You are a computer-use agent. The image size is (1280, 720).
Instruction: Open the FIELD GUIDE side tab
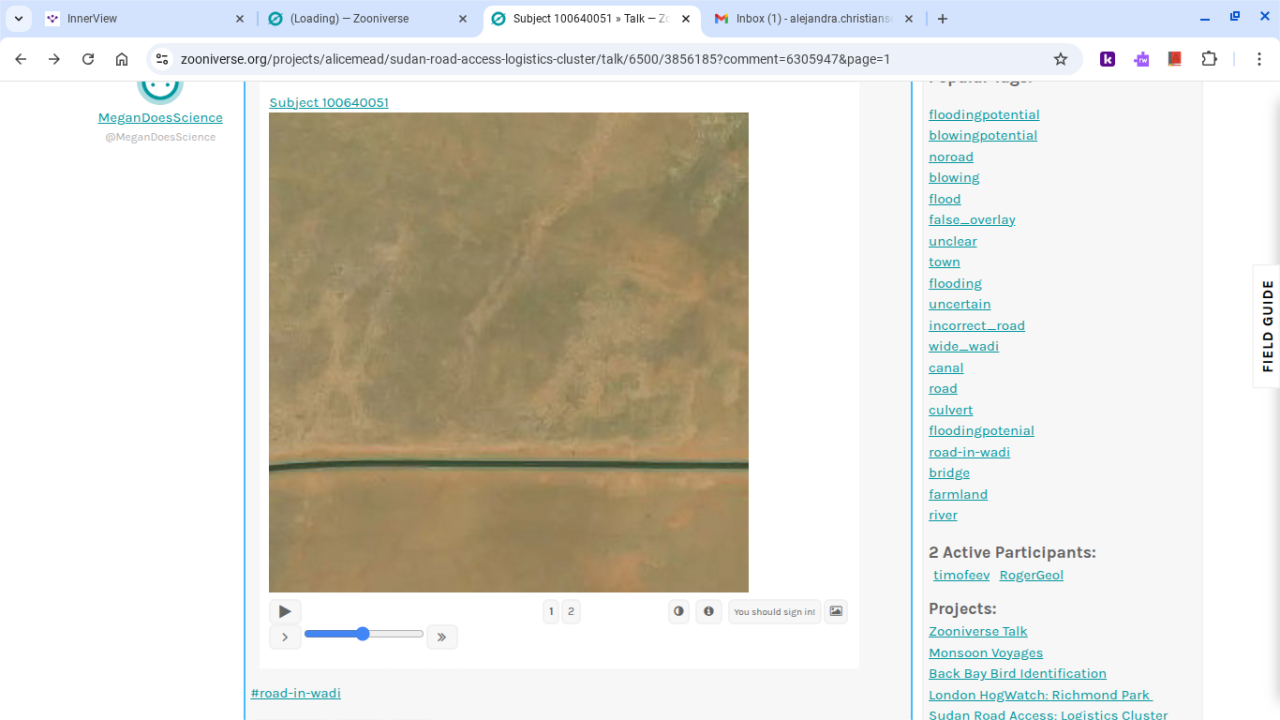(1267, 326)
